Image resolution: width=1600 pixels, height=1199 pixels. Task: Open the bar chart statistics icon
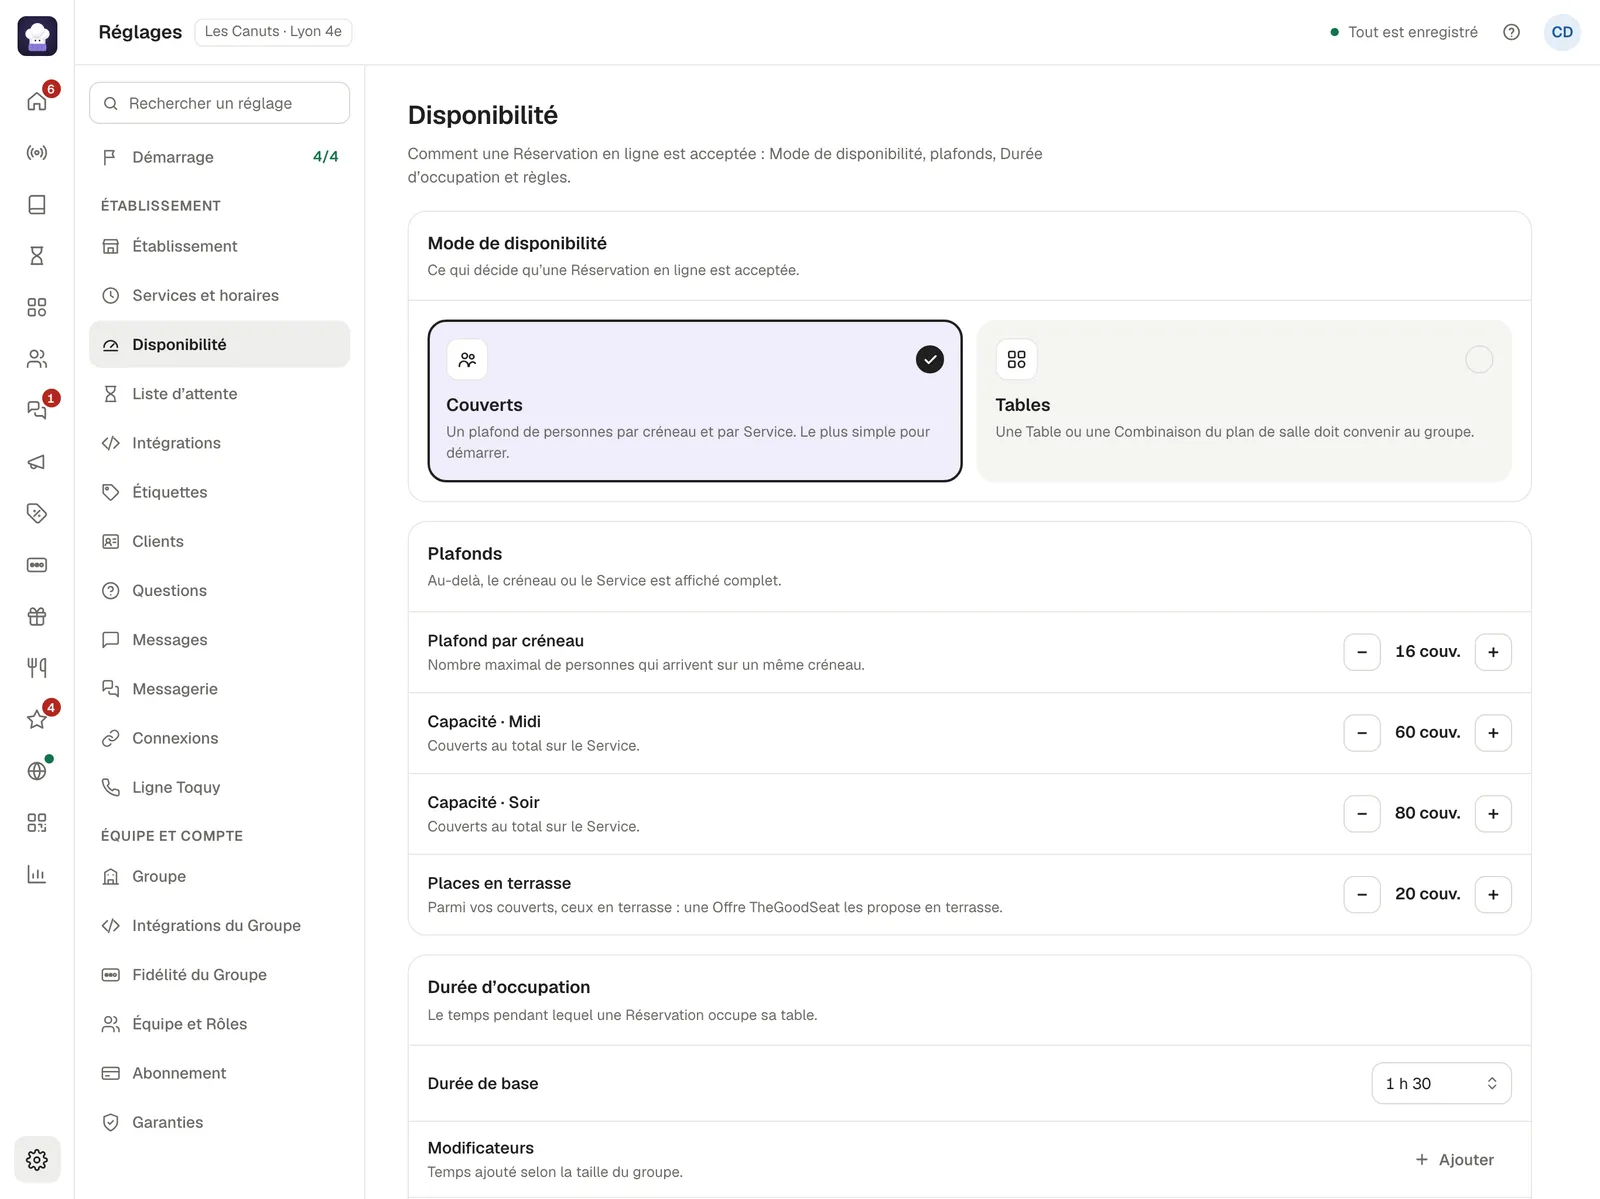37,874
